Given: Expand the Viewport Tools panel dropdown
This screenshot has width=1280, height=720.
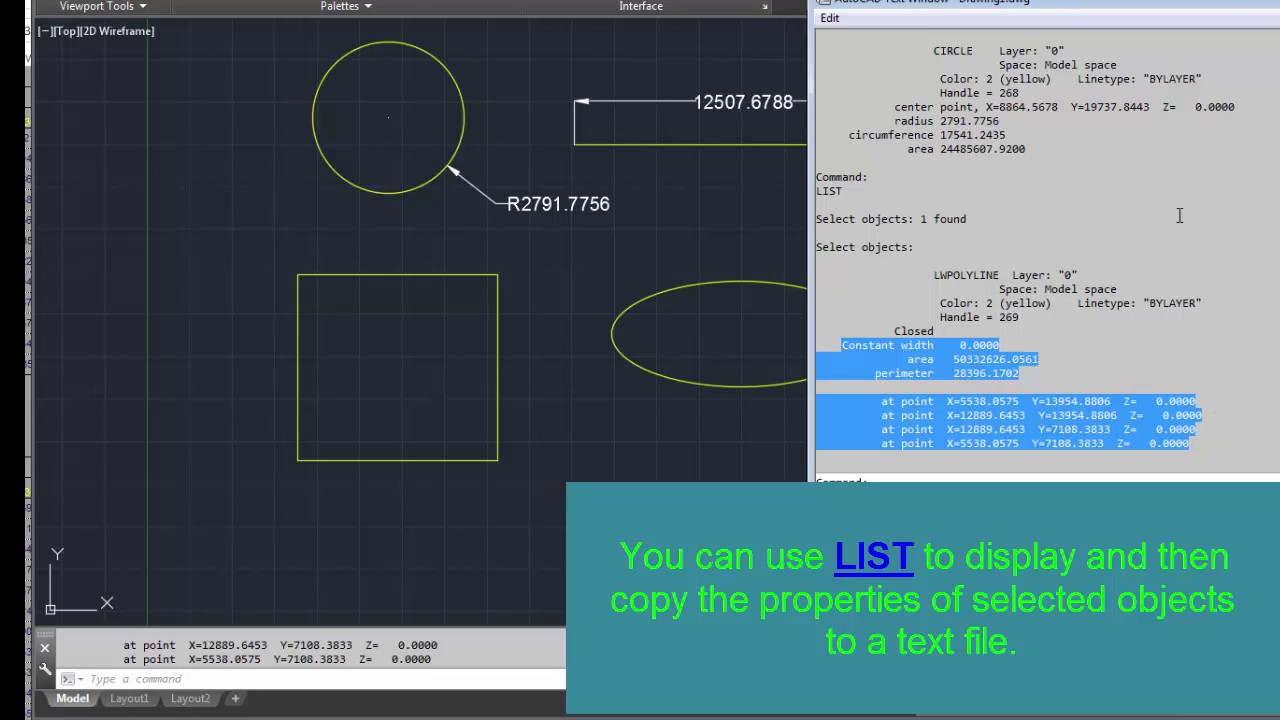Looking at the screenshot, I should (103, 6).
